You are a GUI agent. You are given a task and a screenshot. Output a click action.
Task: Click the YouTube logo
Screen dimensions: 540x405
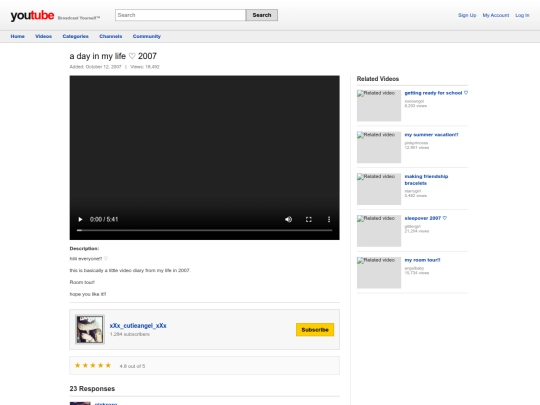(32, 15)
